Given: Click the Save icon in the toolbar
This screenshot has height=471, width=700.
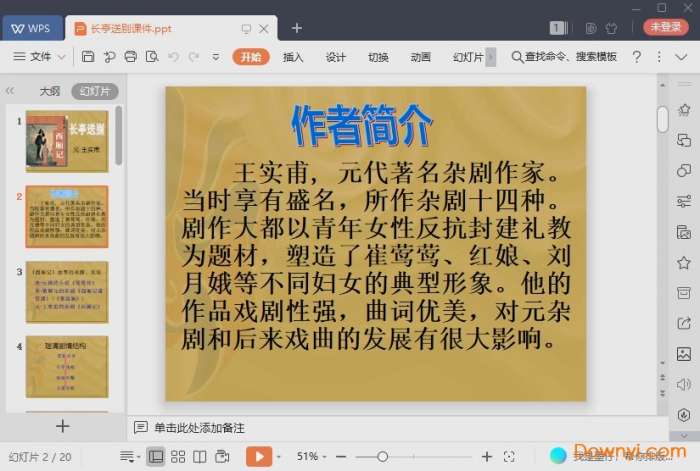Looking at the screenshot, I should (88, 57).
